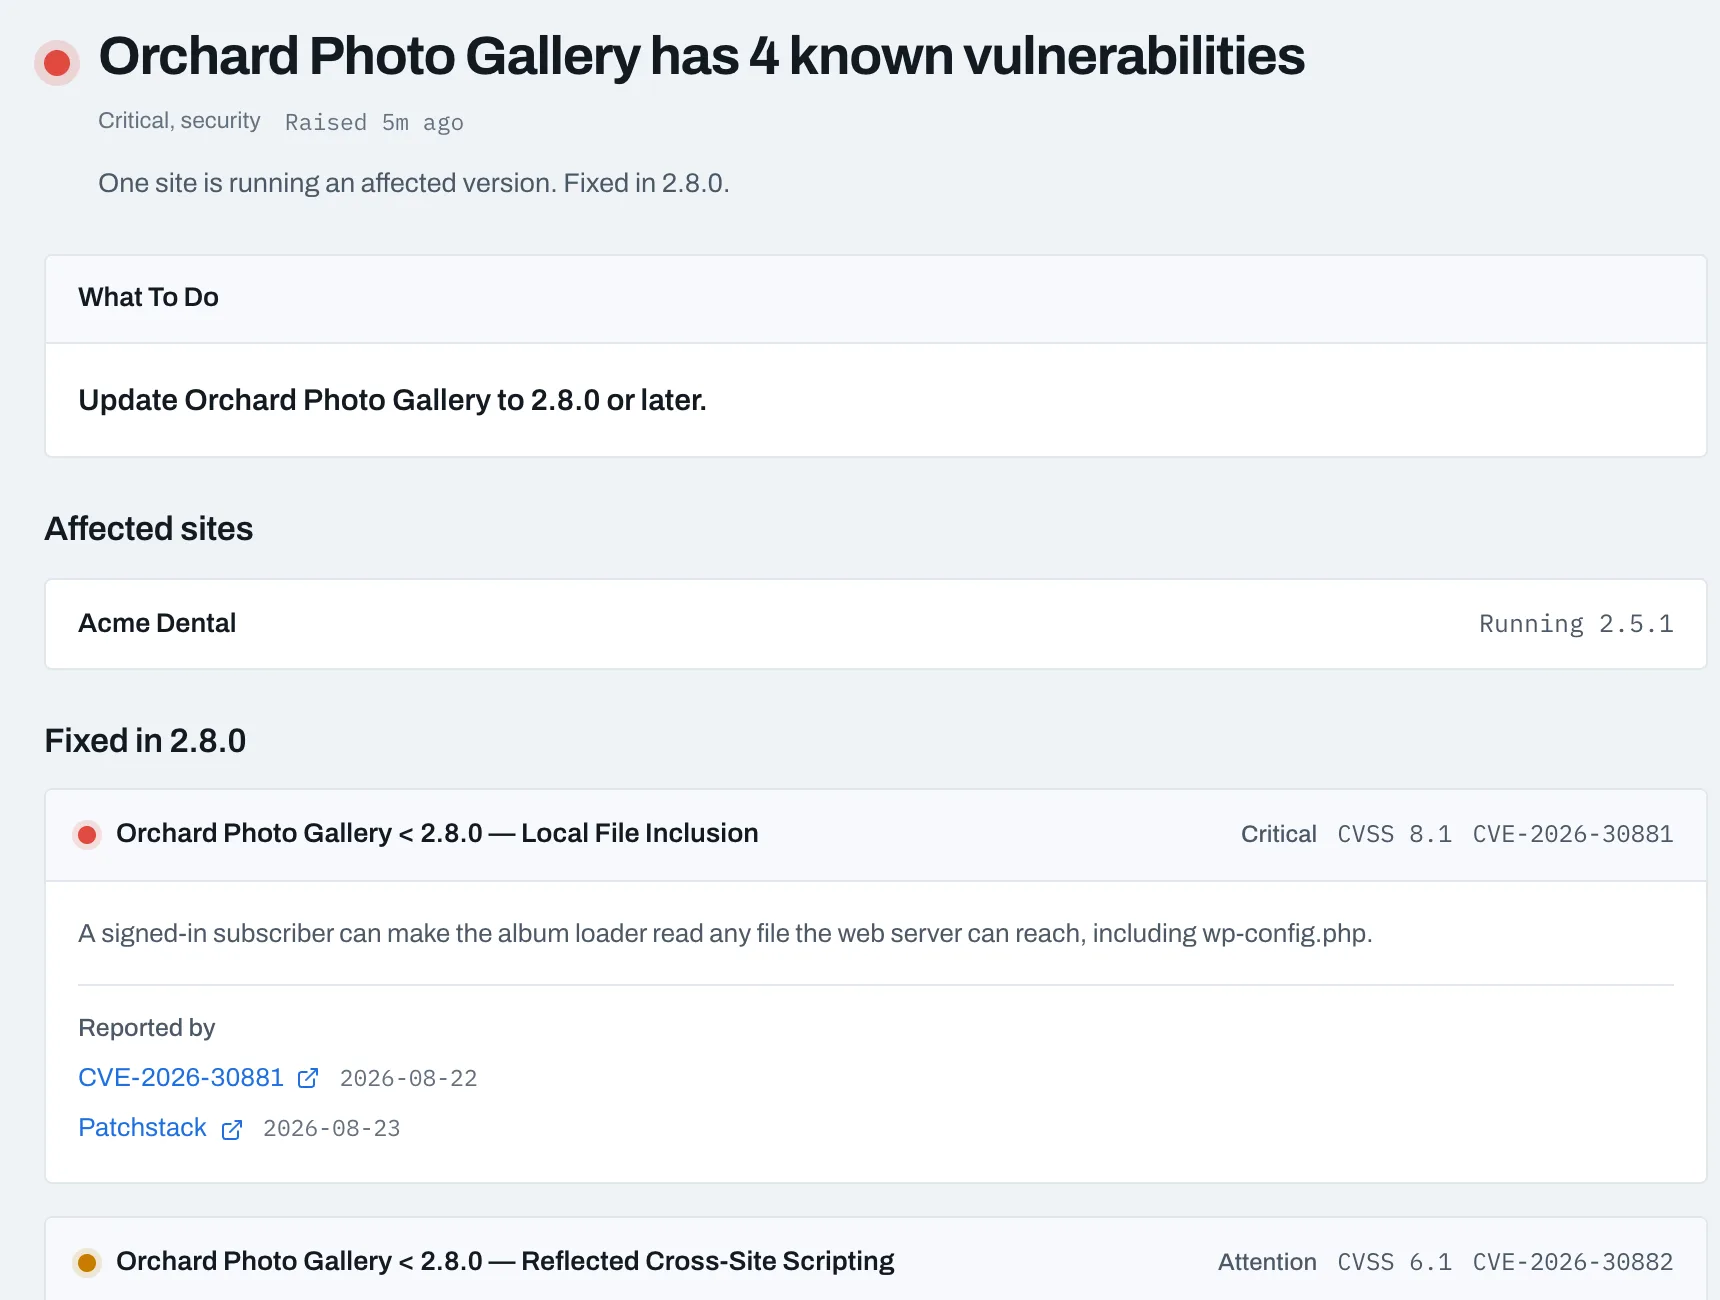
Task: Click the 'Running 2.5.1' version label
Action: 1576,624
